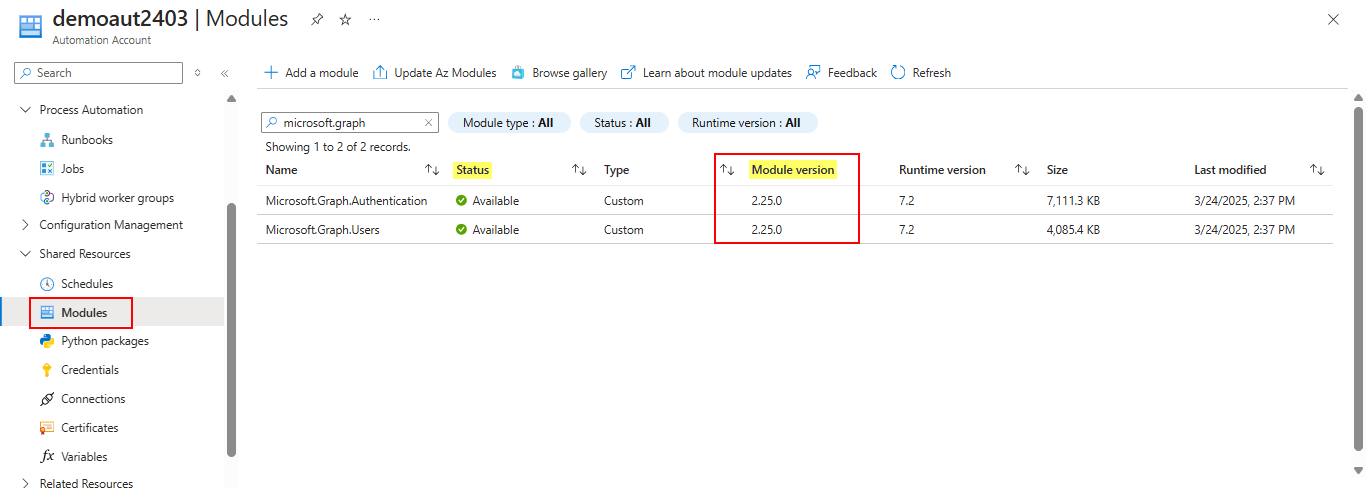Close the Modules blade

pyautogui.click(x=1332, y=19)
